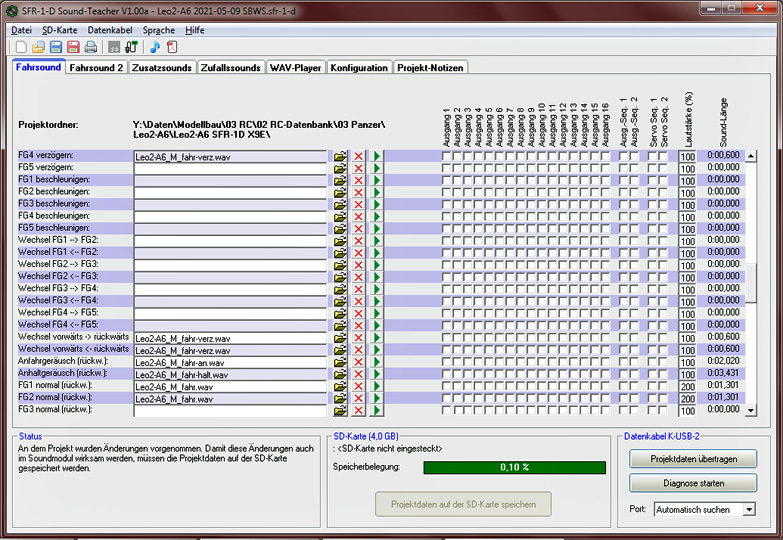Click the empty FG5 beschleunigen file field
This screenshot has width=783, height=540.
[x=230, y=229]
